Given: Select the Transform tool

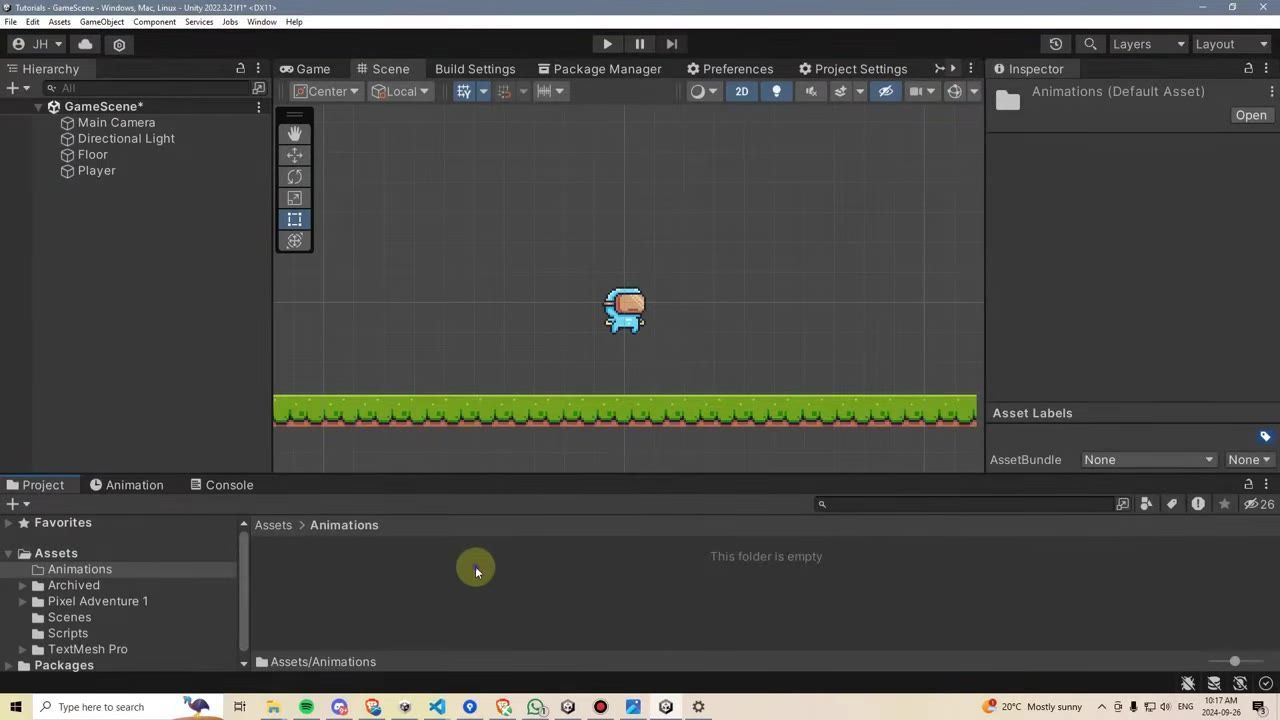Looking at the screenshot, I should pos(294,240).
